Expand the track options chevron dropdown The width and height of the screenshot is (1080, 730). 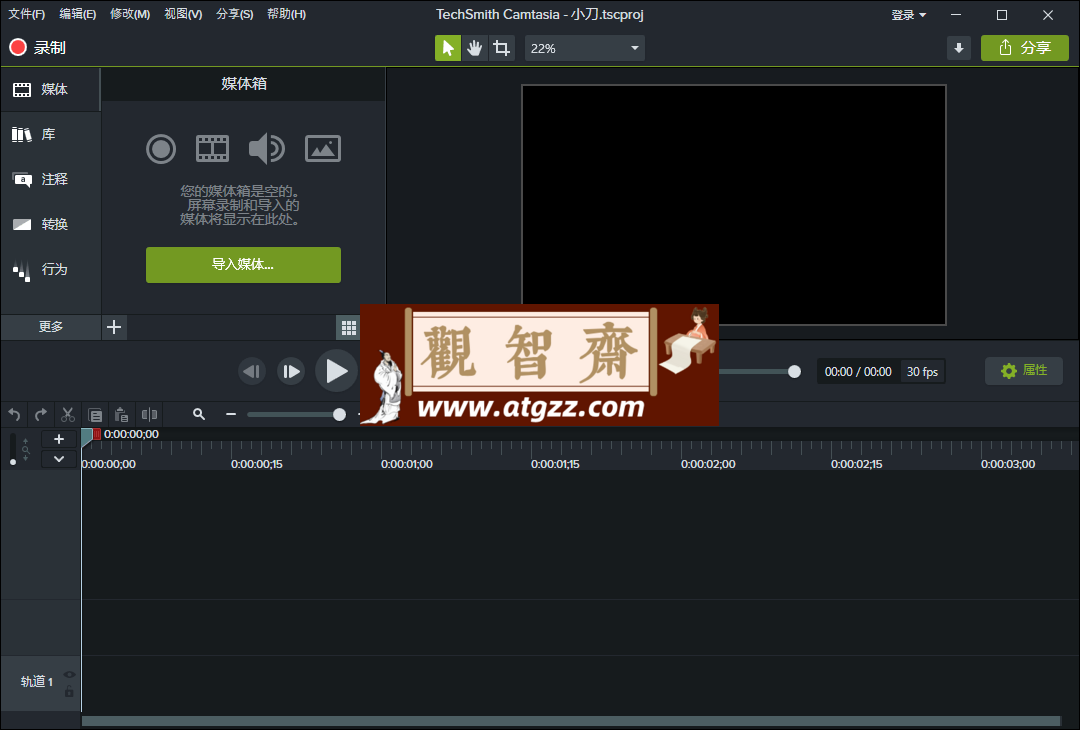(59, 459)
